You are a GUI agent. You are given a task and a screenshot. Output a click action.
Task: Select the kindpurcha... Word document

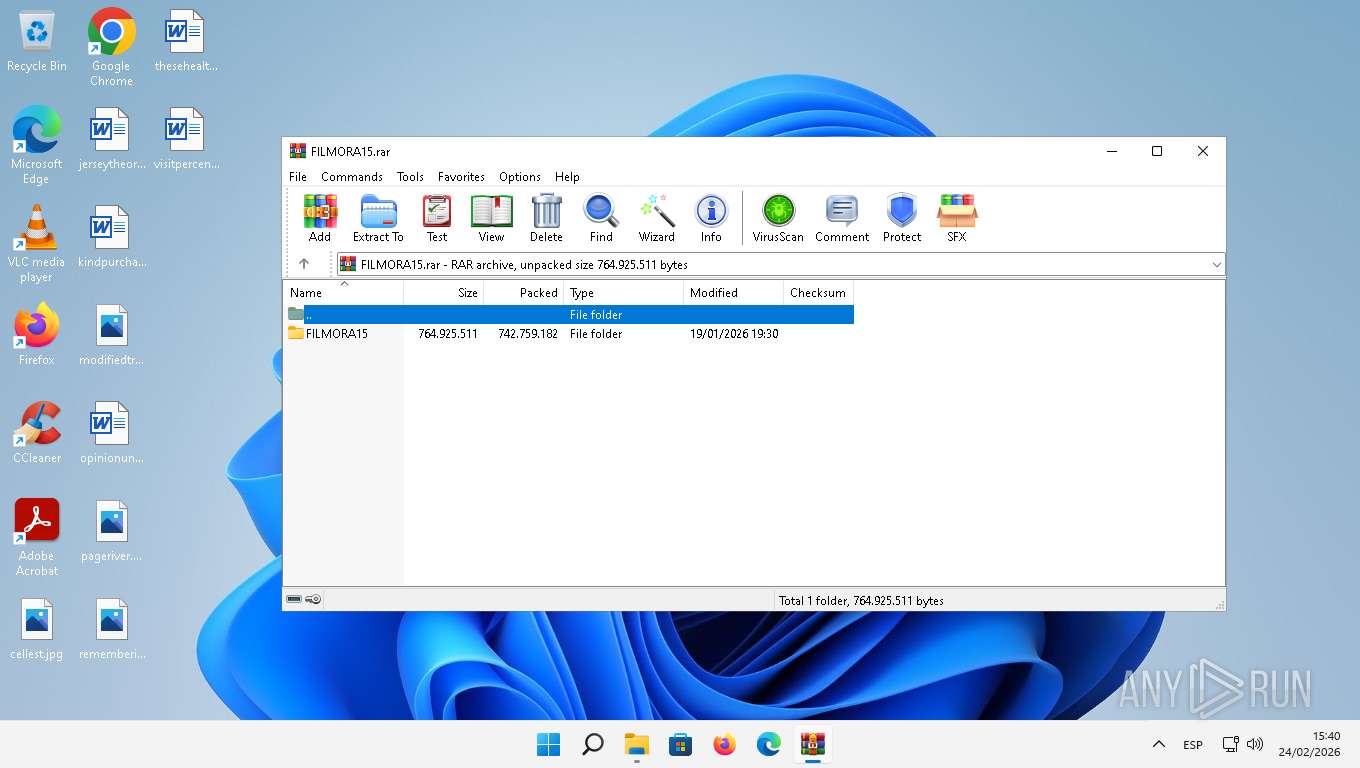click(111, 237)
